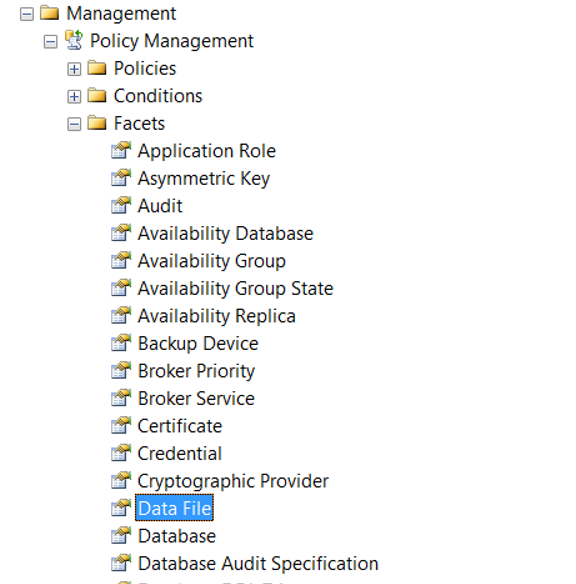Click the Management folder icon
576x584 pixels.
pyautogui.click(x=50, y=13)
